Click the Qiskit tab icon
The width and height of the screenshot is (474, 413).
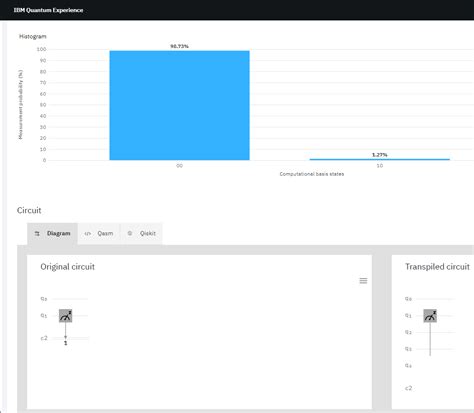pos(130,233)
